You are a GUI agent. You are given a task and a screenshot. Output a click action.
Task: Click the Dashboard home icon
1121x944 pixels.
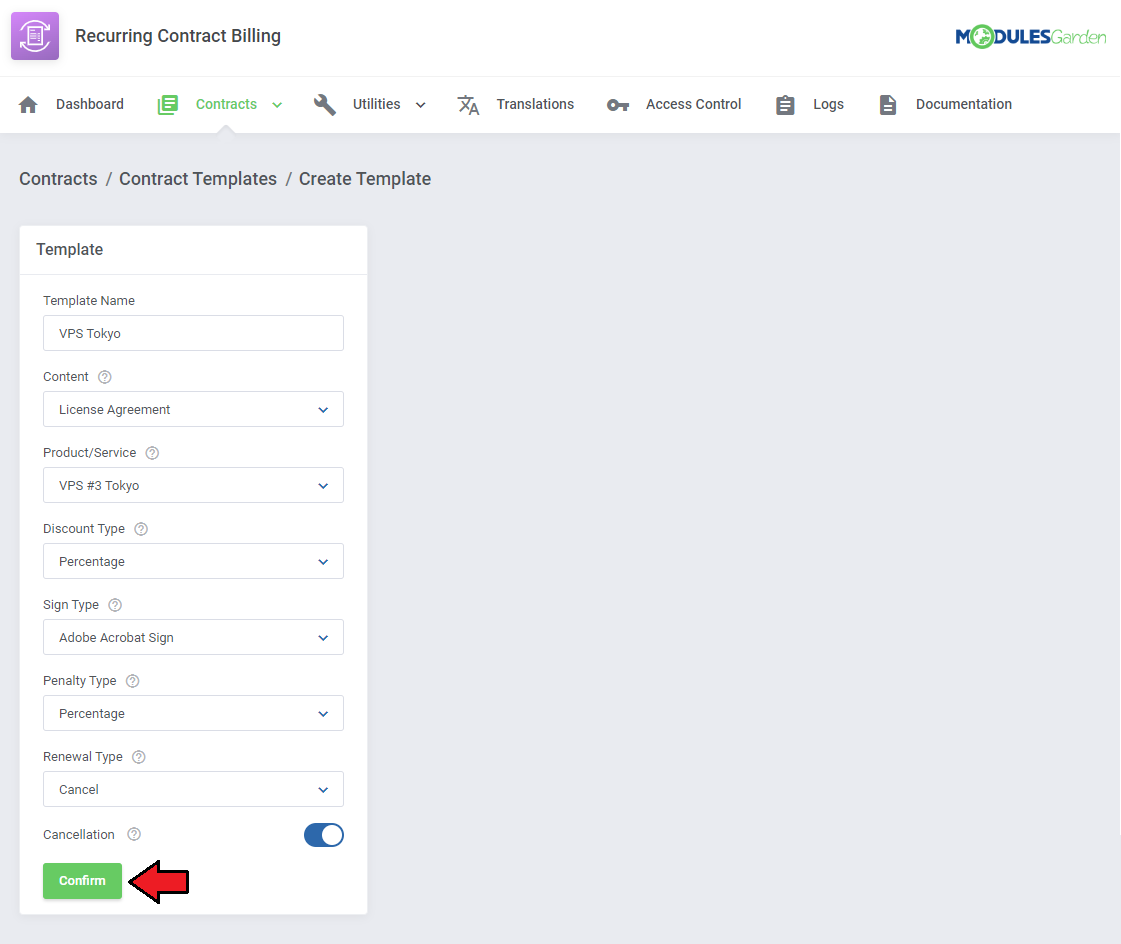click(x=28, y=104)
